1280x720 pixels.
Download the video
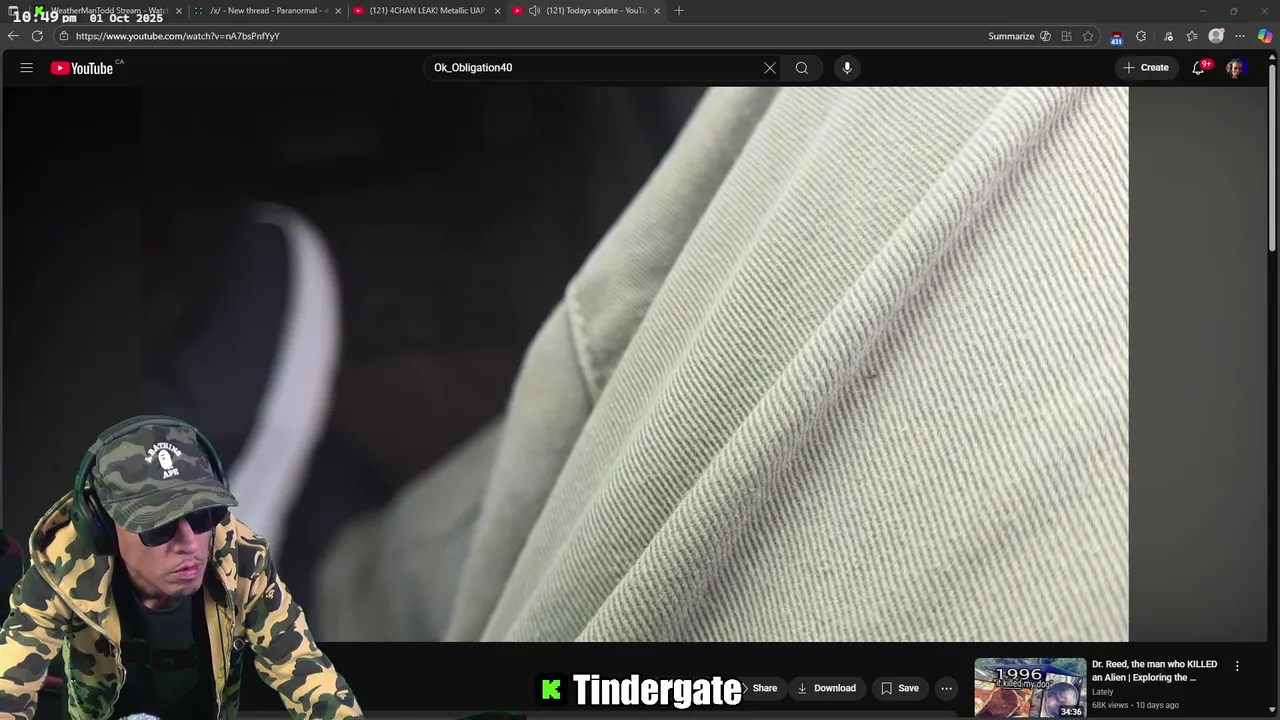tap(827, 688)
